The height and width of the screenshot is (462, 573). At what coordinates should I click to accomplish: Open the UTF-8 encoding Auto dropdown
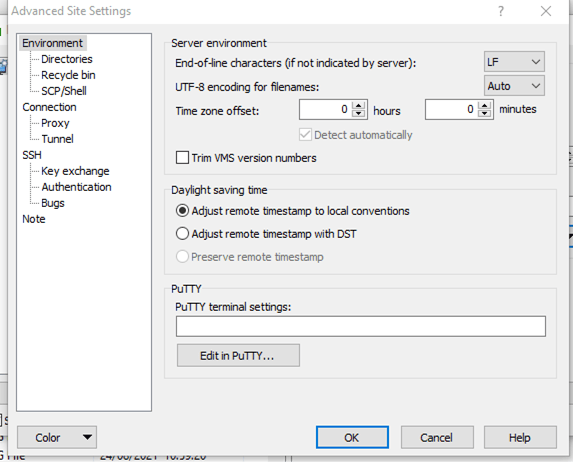pyautogui.click(x=514, y=86)
